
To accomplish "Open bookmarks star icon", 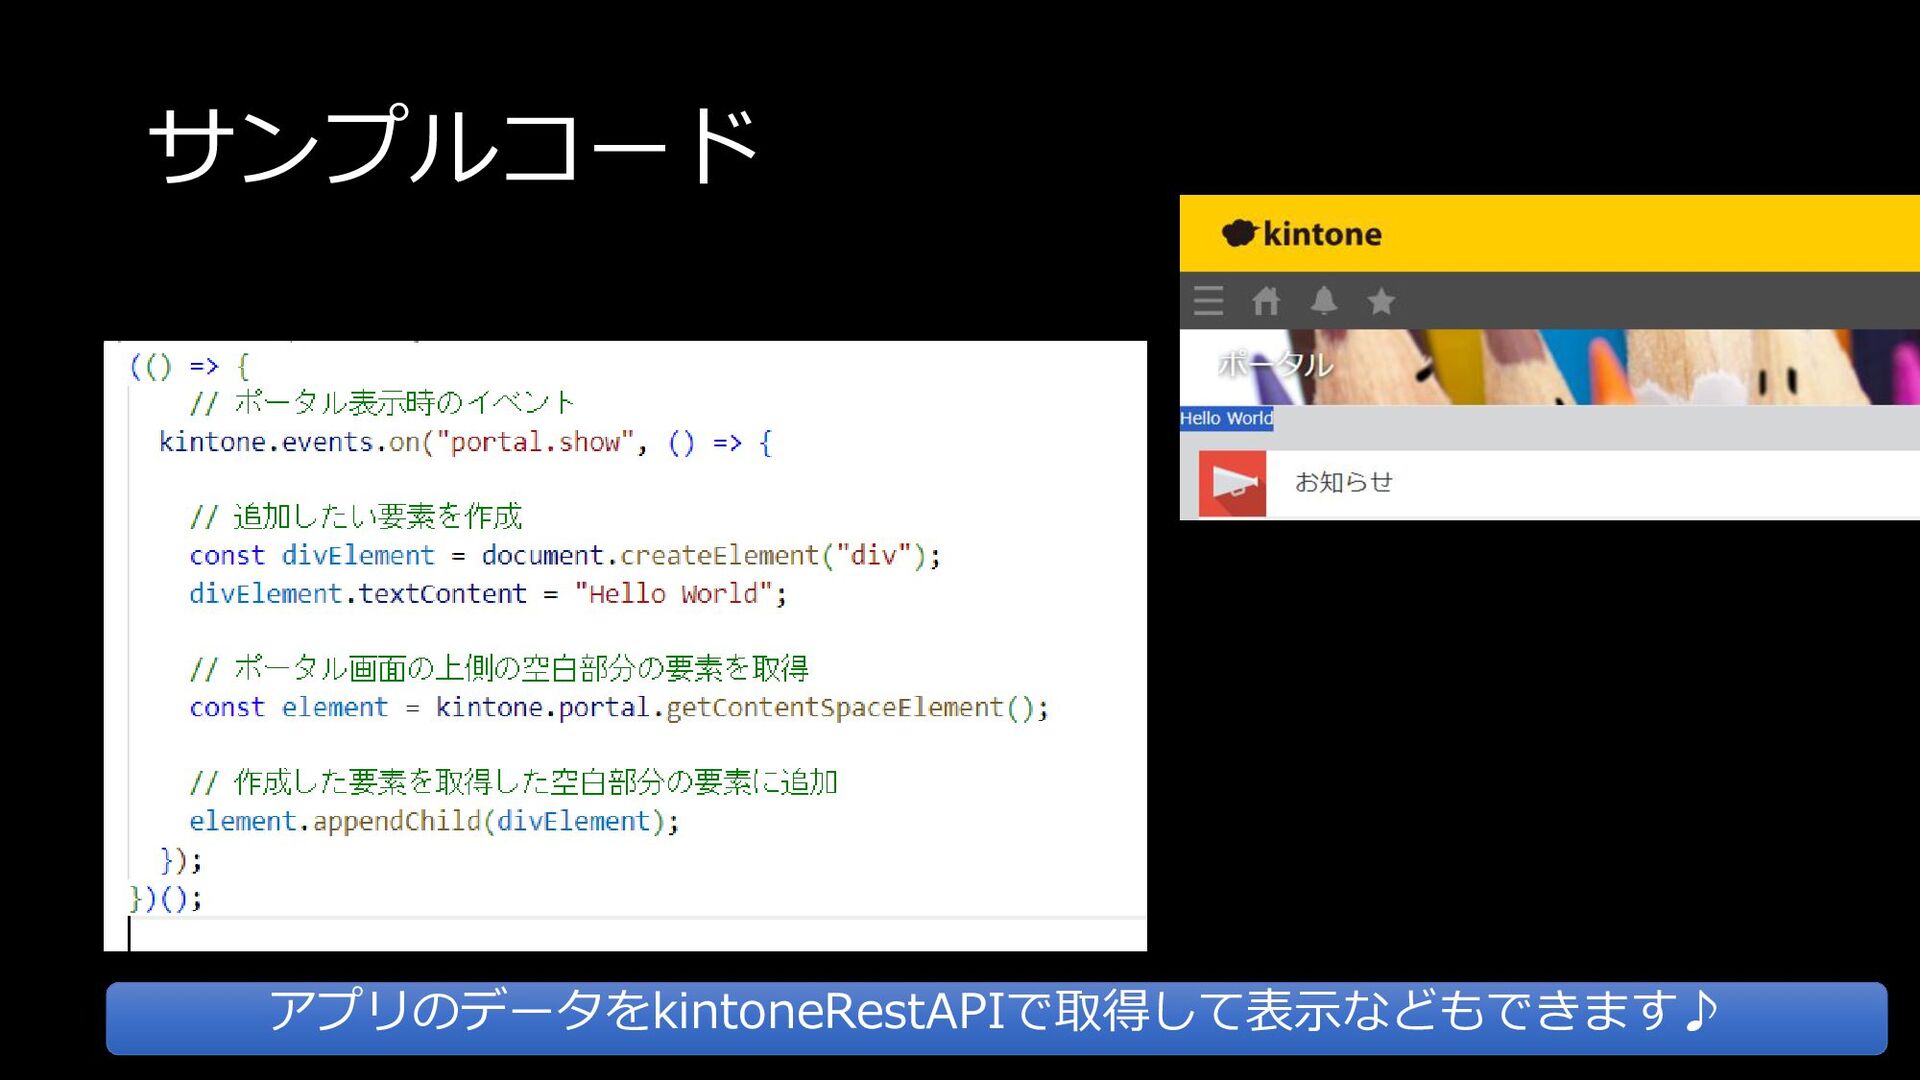I will point(1381,301).
